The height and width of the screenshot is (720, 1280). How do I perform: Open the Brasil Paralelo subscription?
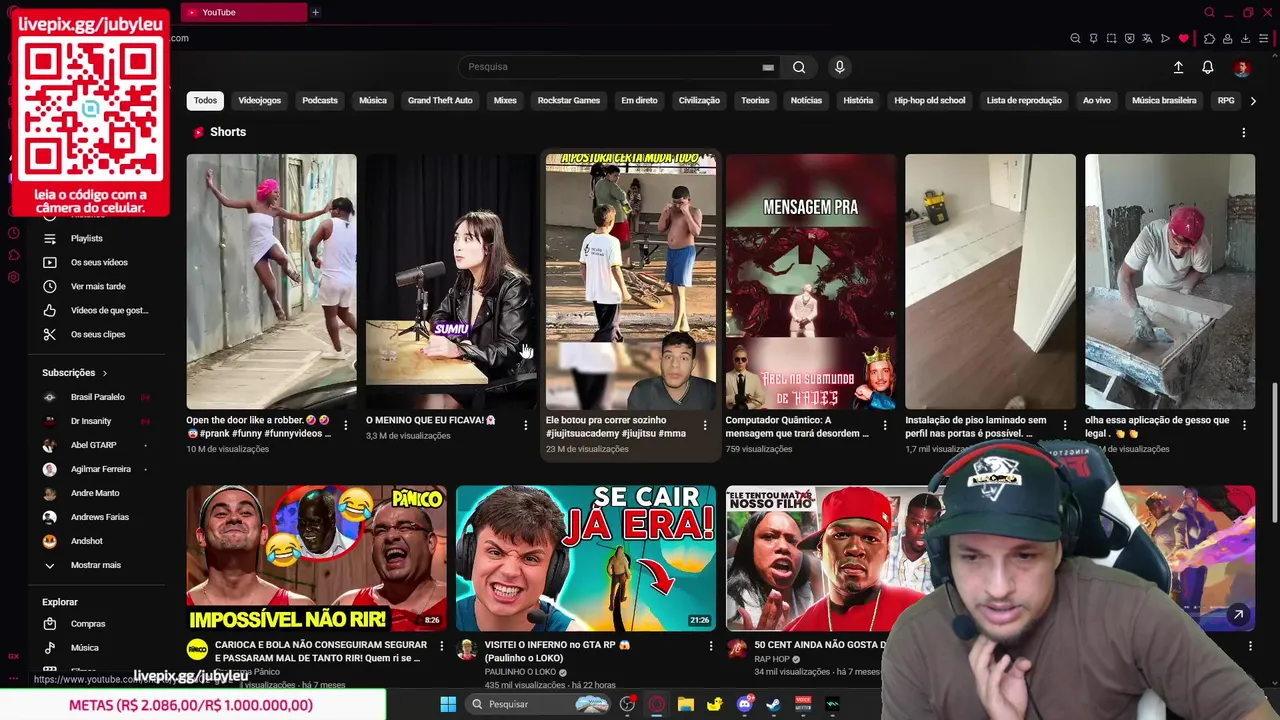point(97,397)
